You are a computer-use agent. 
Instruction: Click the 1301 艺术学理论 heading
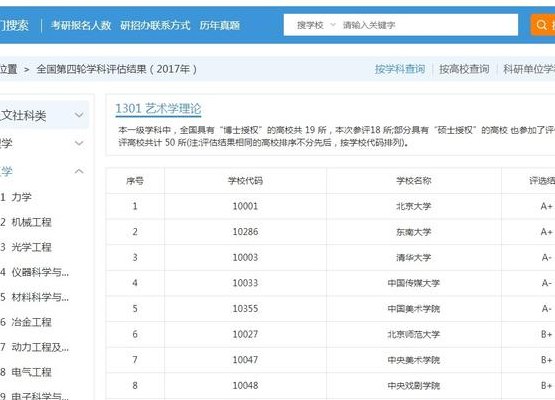pos(158,109)
